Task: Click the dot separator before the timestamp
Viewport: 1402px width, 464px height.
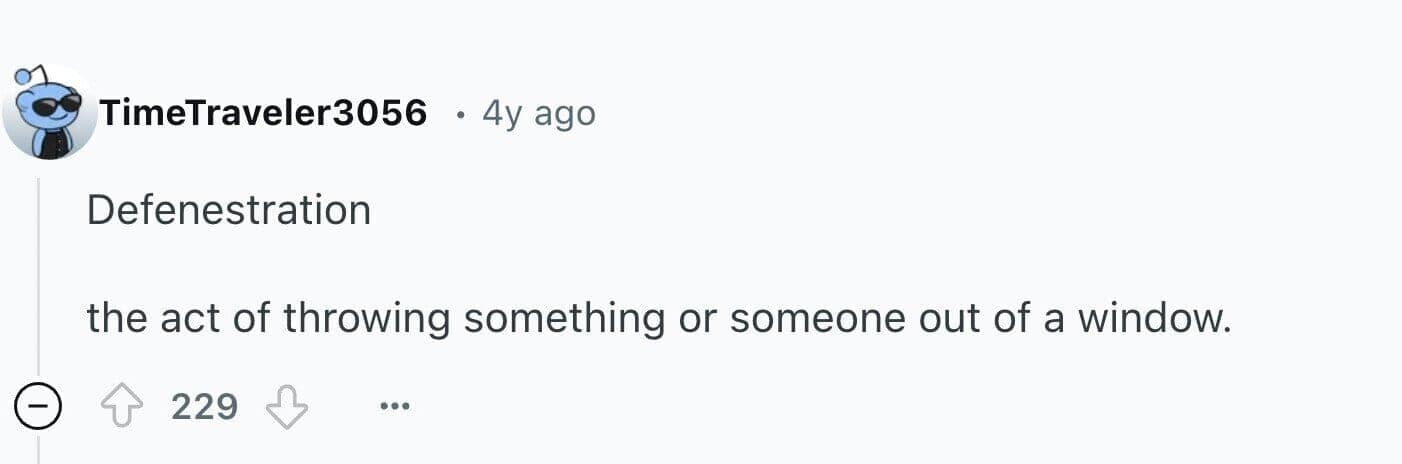Action: pyautogui.click(x=459, y=115)
